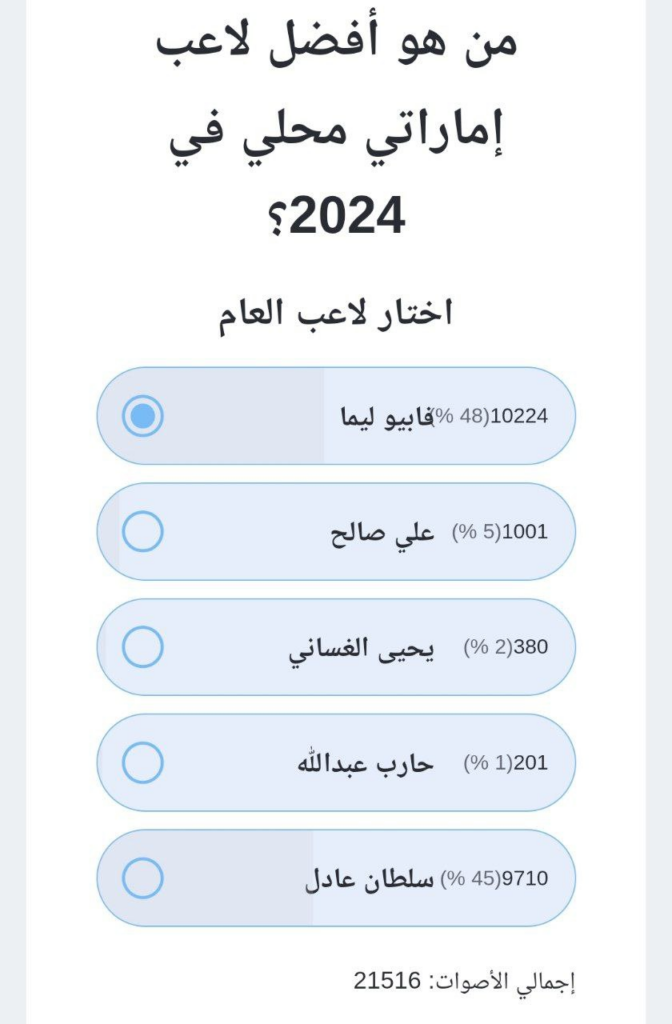Click the 10224 vote count
Image resolution: width=672 pixels, height=1024 pixels.
[x=520, y=417]
